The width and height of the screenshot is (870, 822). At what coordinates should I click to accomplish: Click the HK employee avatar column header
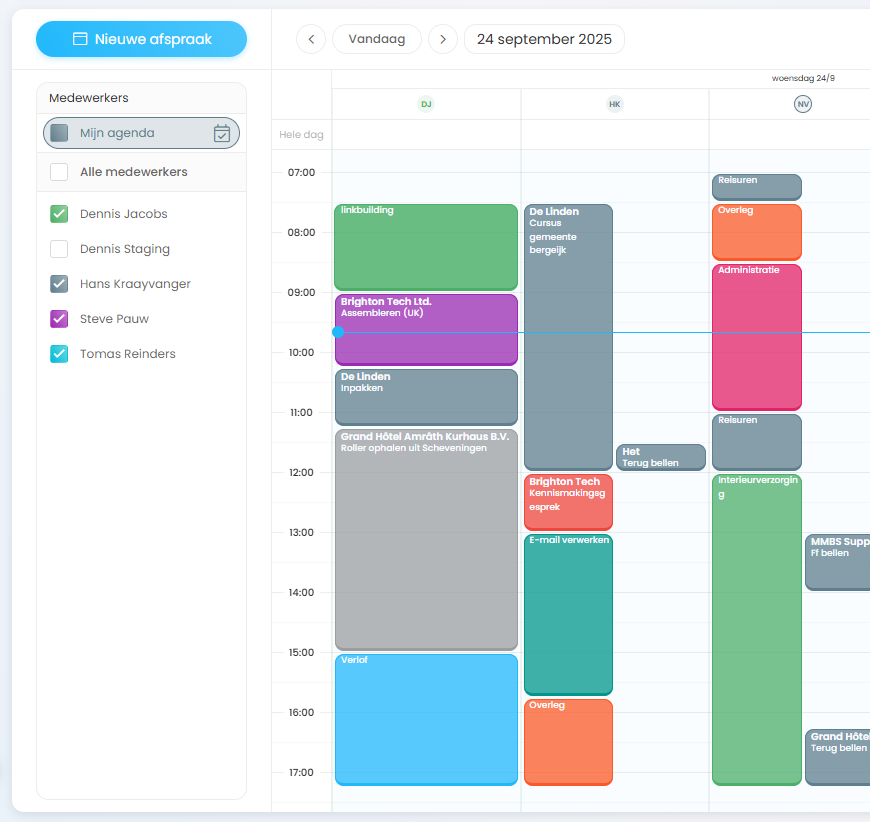pyautogui.click(x=615, y=104)
